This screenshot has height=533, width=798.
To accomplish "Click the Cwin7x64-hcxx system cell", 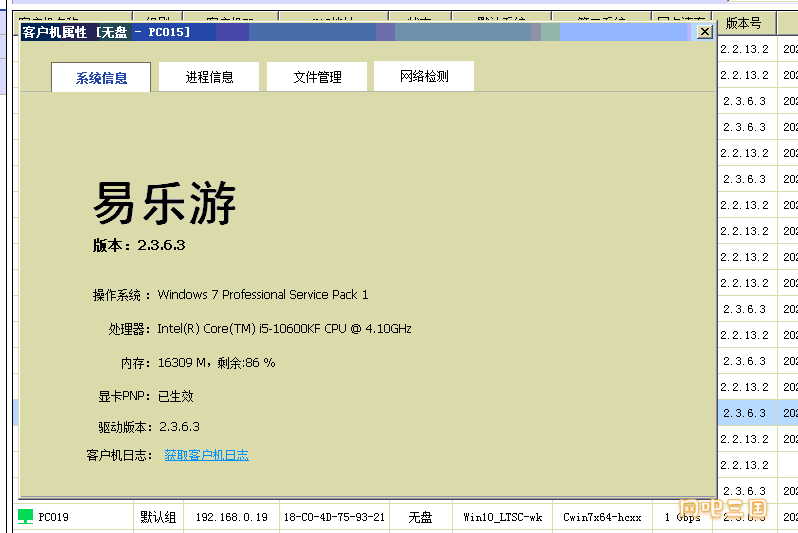I will coord(602,517).
